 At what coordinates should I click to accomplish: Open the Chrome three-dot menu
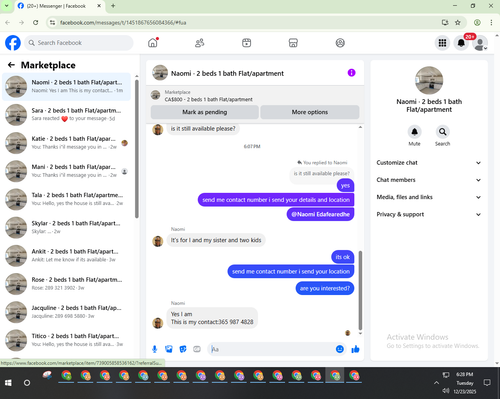click(491, 23)
